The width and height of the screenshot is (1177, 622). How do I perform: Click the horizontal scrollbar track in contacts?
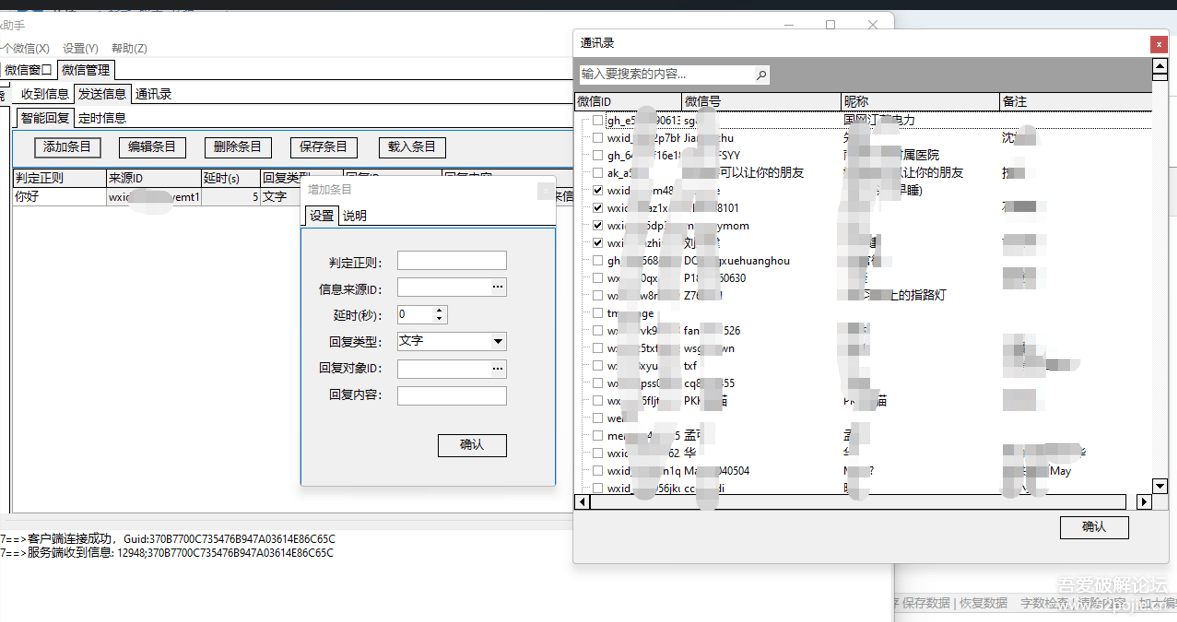click(x=860, y=502)
